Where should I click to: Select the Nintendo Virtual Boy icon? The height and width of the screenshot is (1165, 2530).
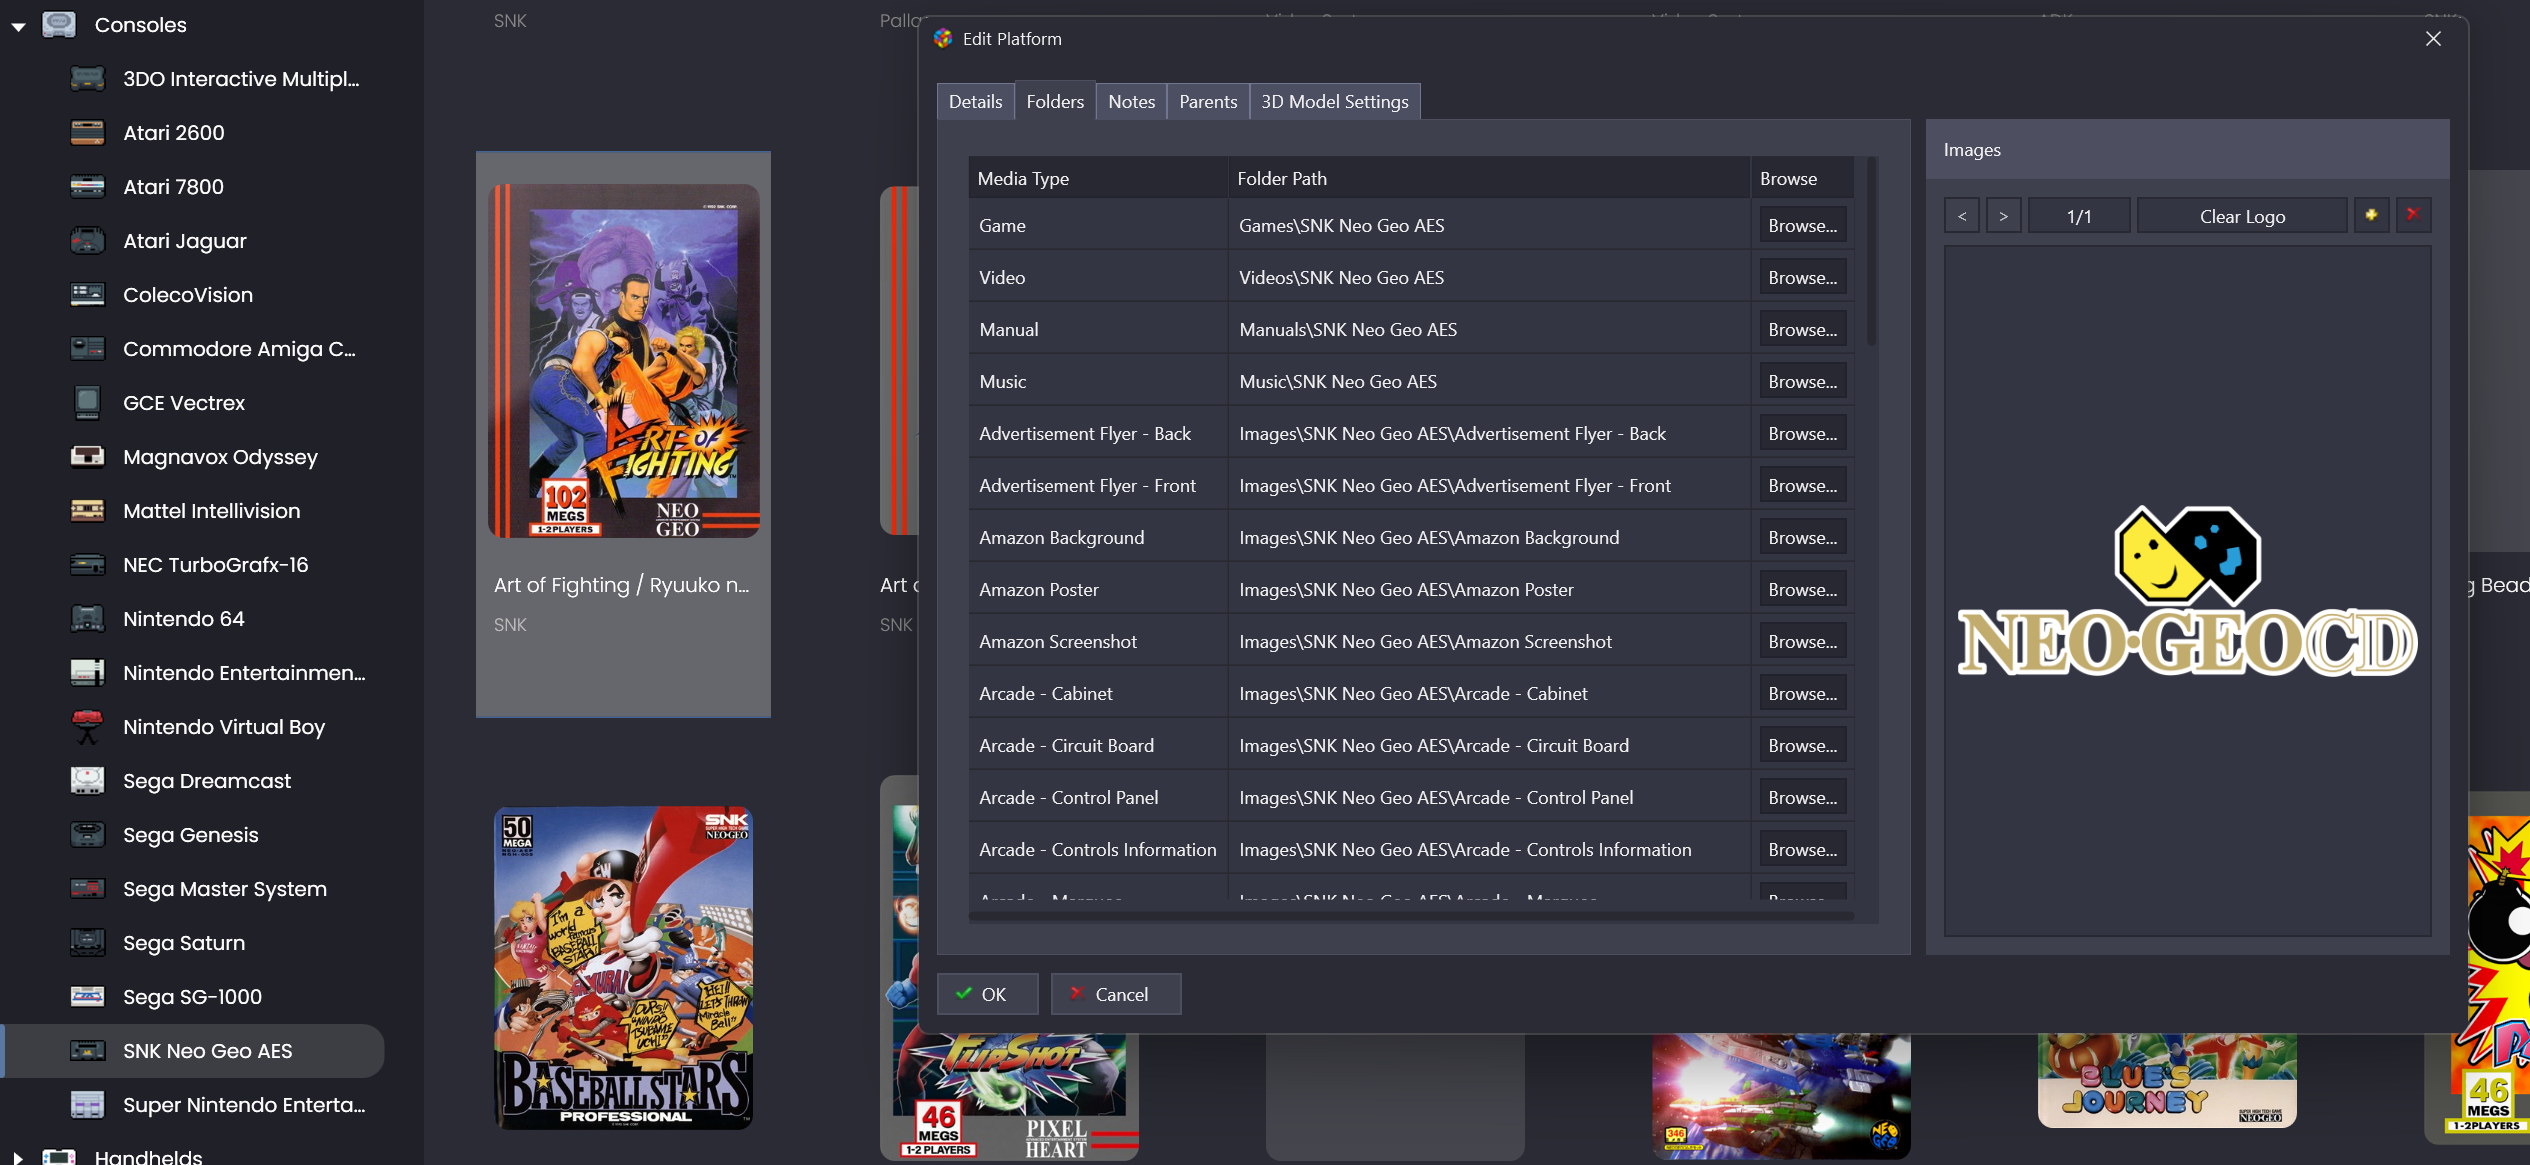87,726
